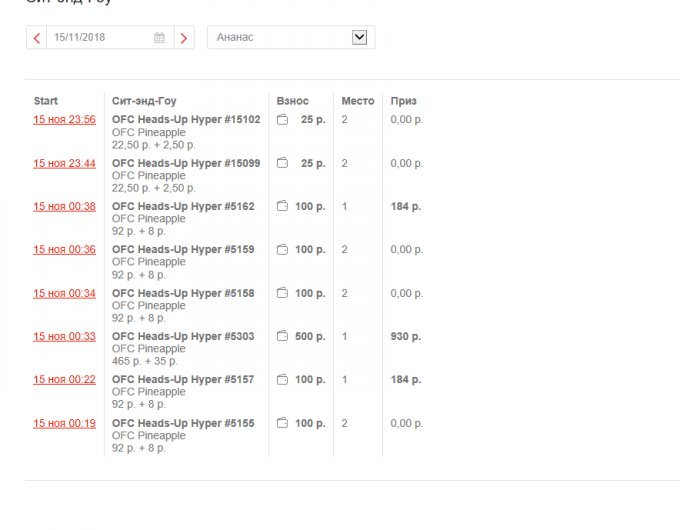Viewport: 700px width, 530px height.
Task: Click the Место column header
Action: (x=358, y=101)
